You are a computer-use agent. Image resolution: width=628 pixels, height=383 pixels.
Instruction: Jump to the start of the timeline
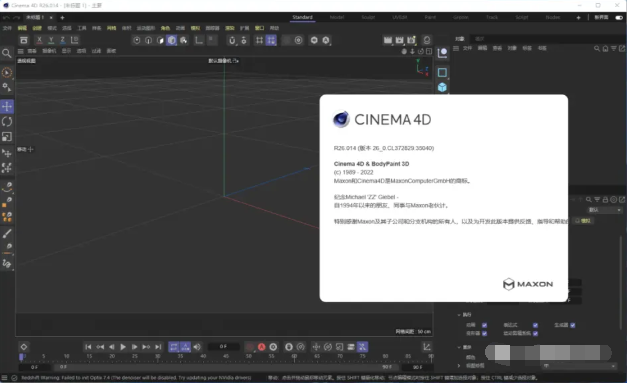tap(88, 347)
